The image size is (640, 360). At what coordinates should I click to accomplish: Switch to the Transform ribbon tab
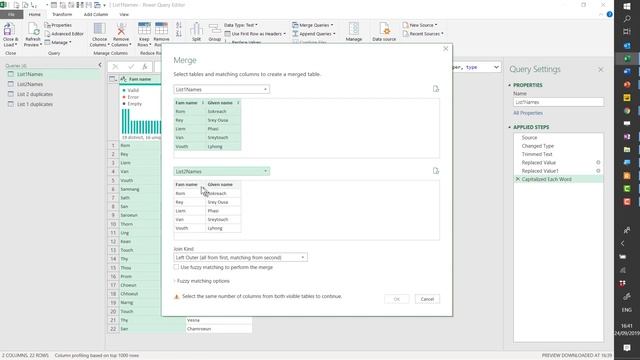pos(62,14)
